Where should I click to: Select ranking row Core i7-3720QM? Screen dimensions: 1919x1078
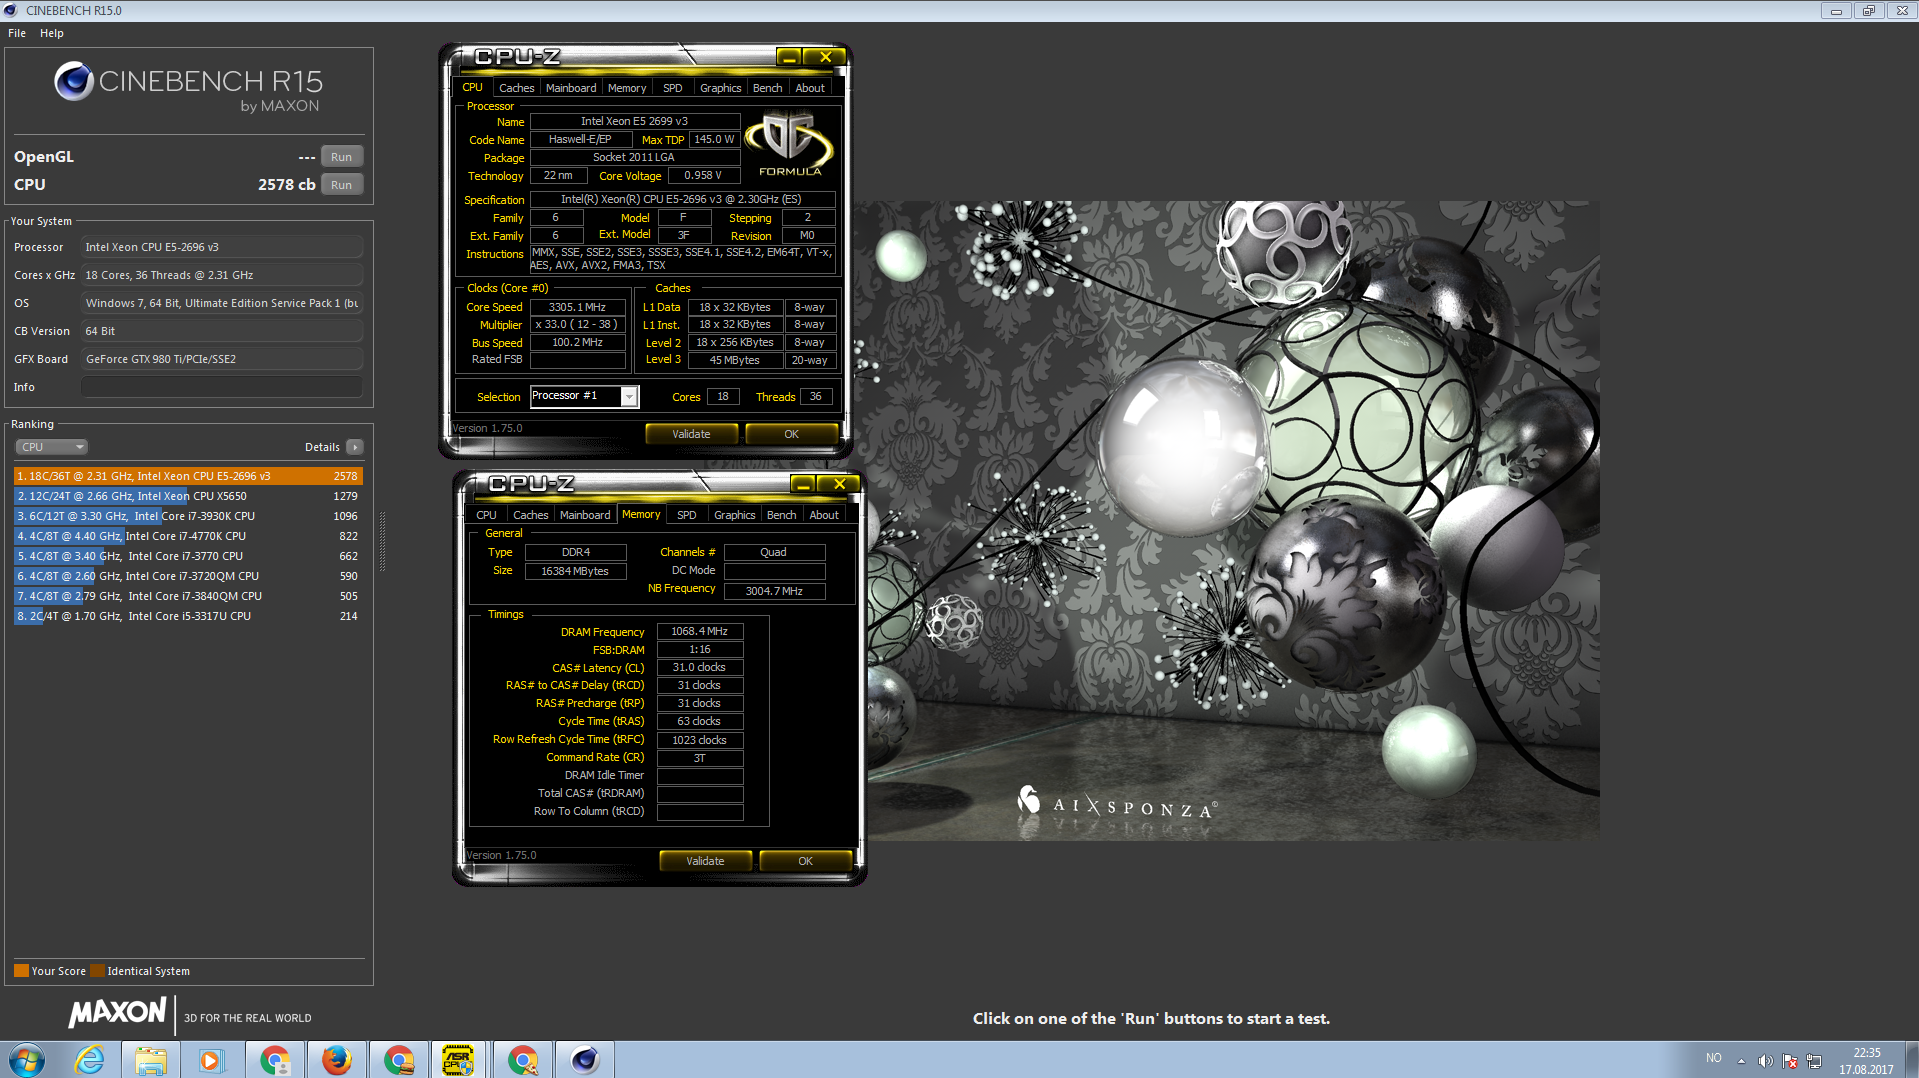pos(188,576)
